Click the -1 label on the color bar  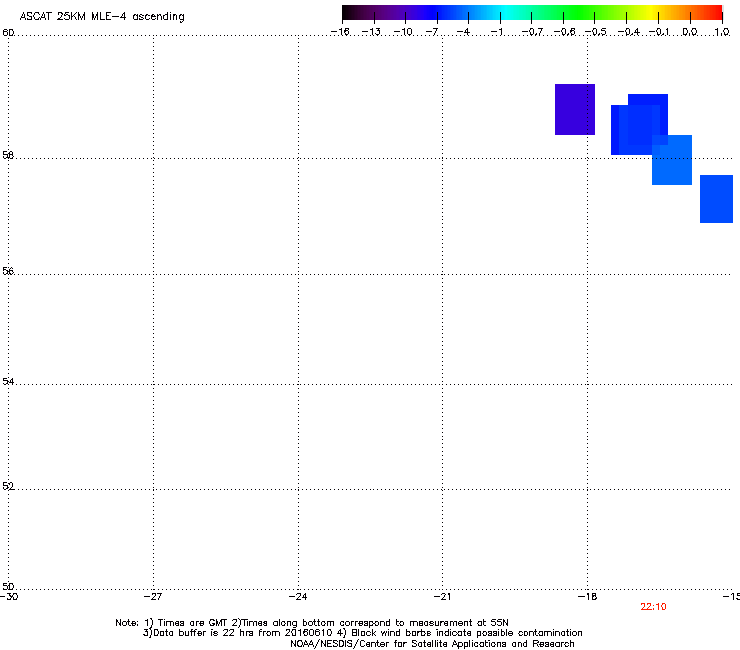(497, 32)
